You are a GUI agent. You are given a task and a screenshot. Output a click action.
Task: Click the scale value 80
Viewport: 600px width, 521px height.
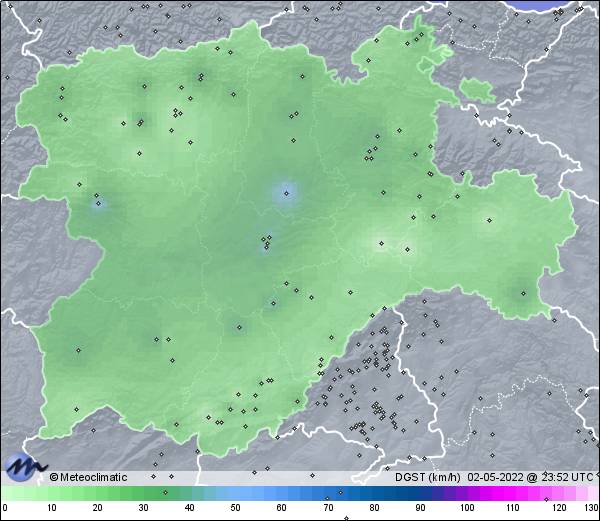click(x=374, y=508)
